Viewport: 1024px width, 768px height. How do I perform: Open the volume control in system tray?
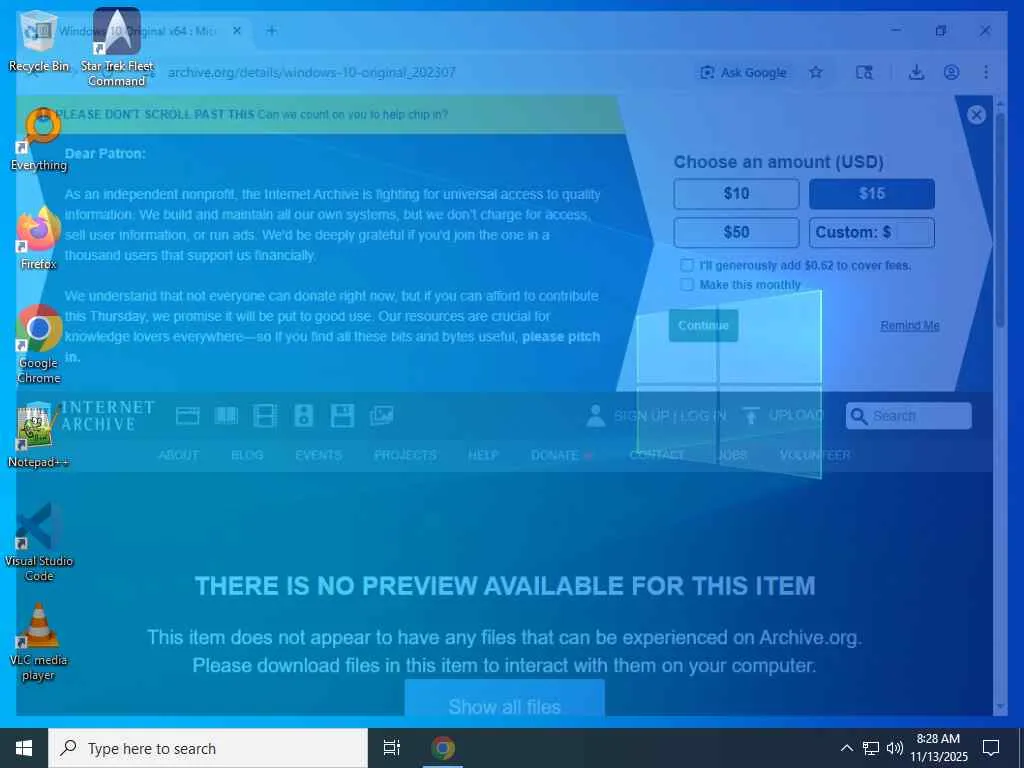coord(895,748)
